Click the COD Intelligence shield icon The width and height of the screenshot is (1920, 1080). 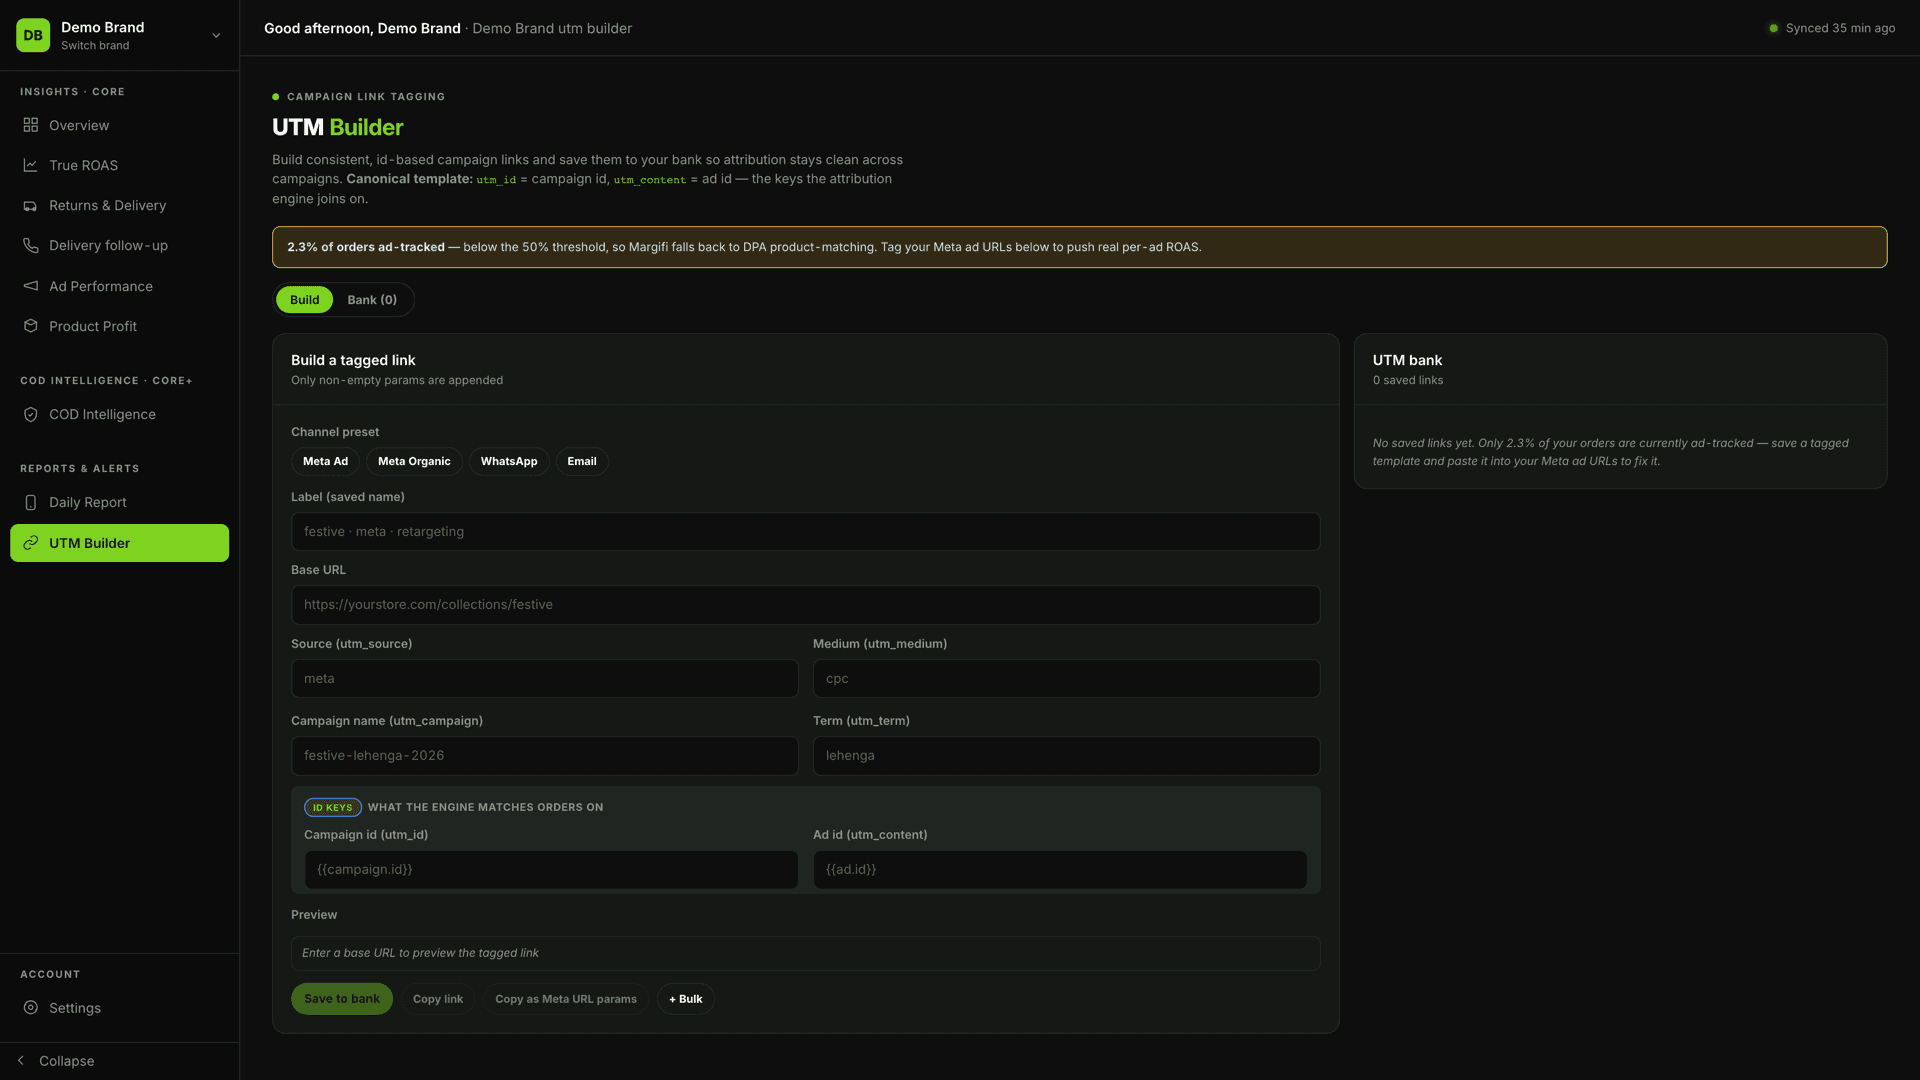pyautogui.click(x=31, y=414)
